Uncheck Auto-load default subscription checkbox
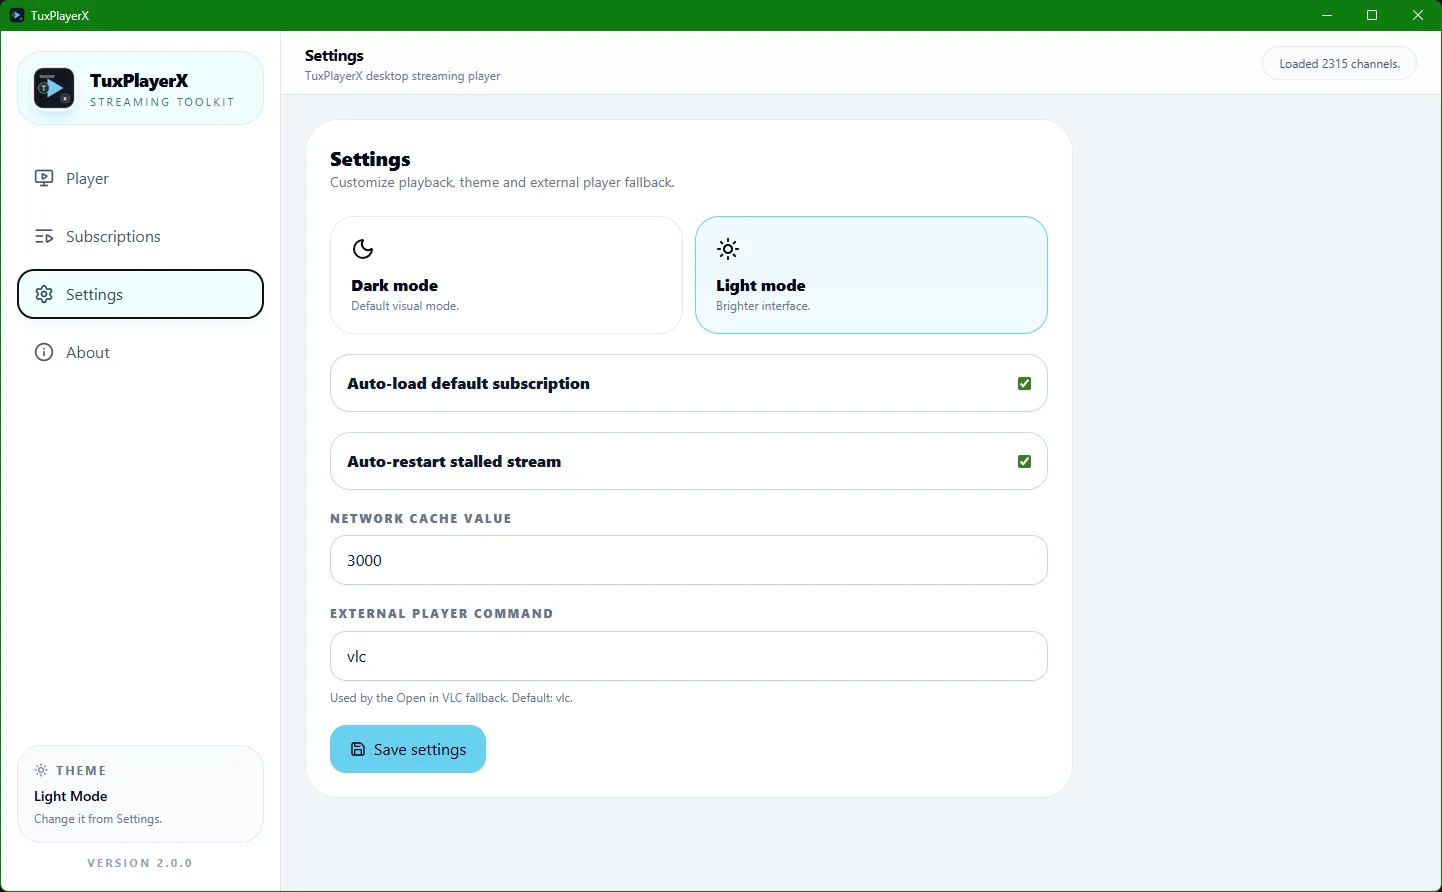Viewport: 1442px width, 892px height. click(x=1024, y=383)
